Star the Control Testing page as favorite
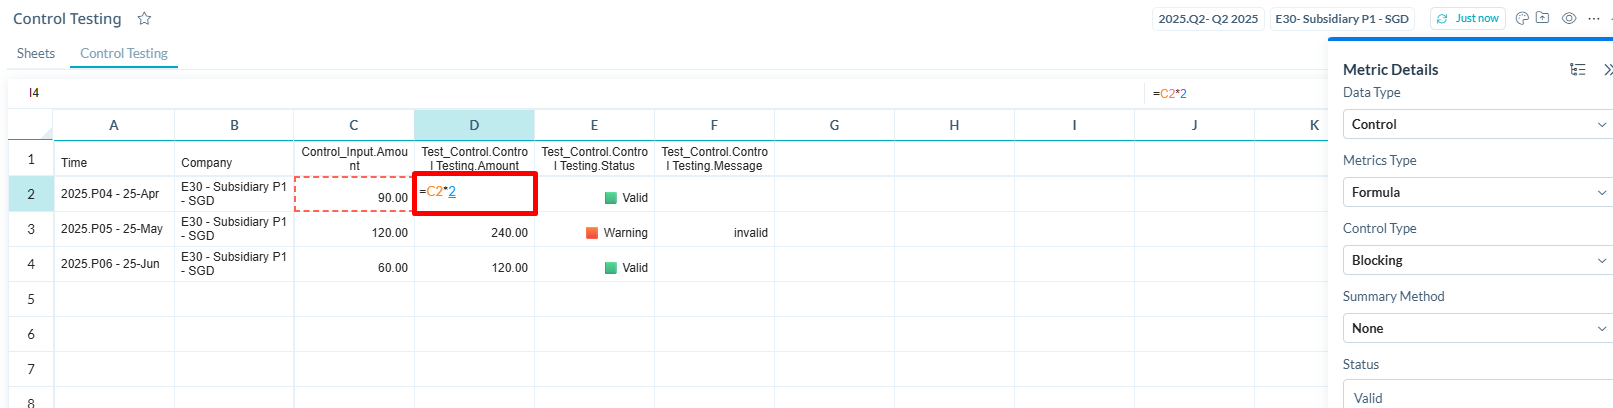 pyautogui.click(x=144, y=19)
